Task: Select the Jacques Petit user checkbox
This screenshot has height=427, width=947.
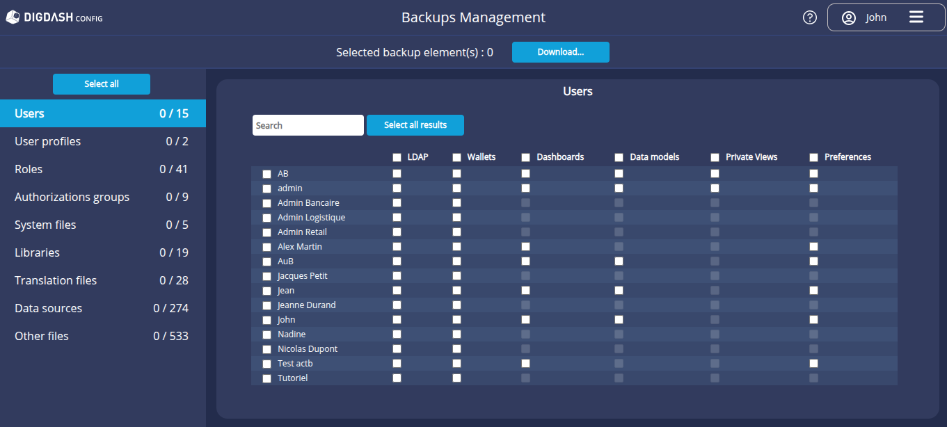Action: pyautogui.click(x=267, y=276)
